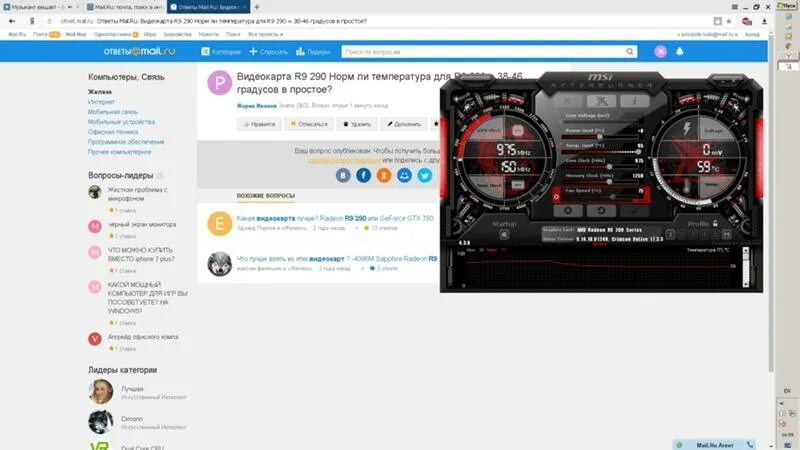Click the Пуск start button

(787, 5)
